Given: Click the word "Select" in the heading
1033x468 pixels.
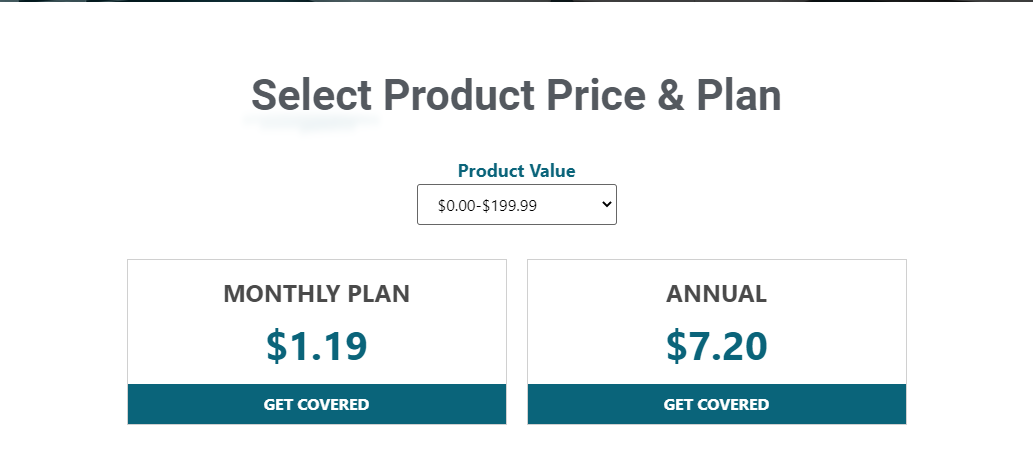Looking at the screenshot, I should [311, 96].
